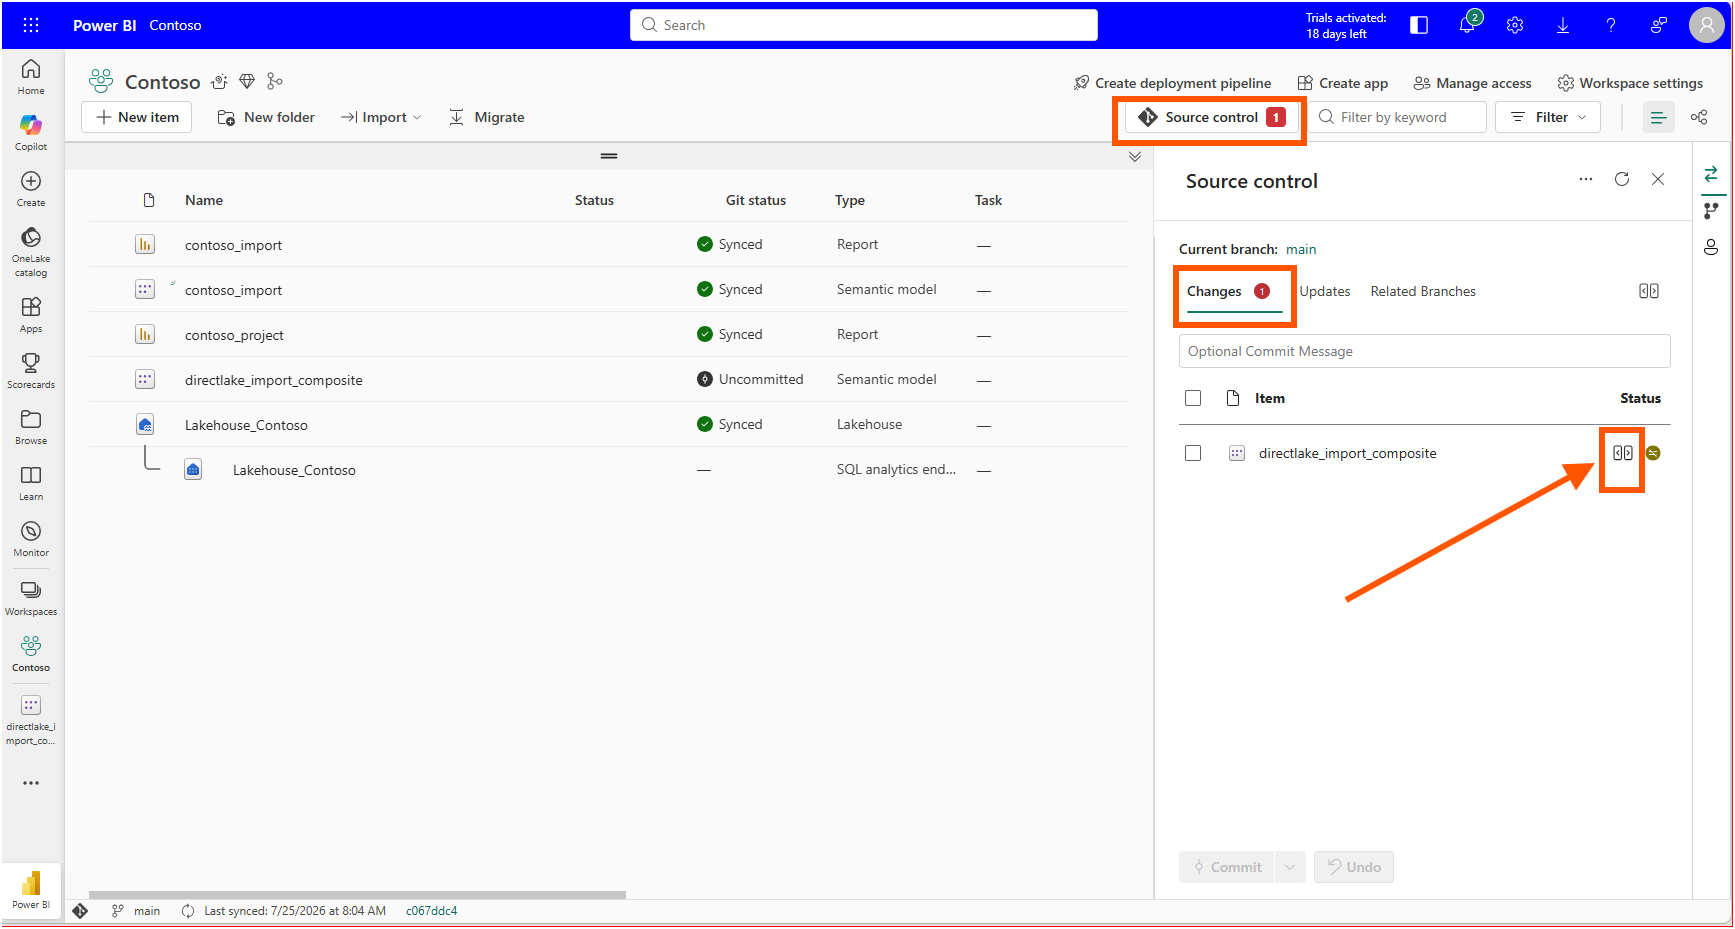This screenshot has width=1735, height=929.
Task: Open Monitor hub
Action: tap(31, 538)
